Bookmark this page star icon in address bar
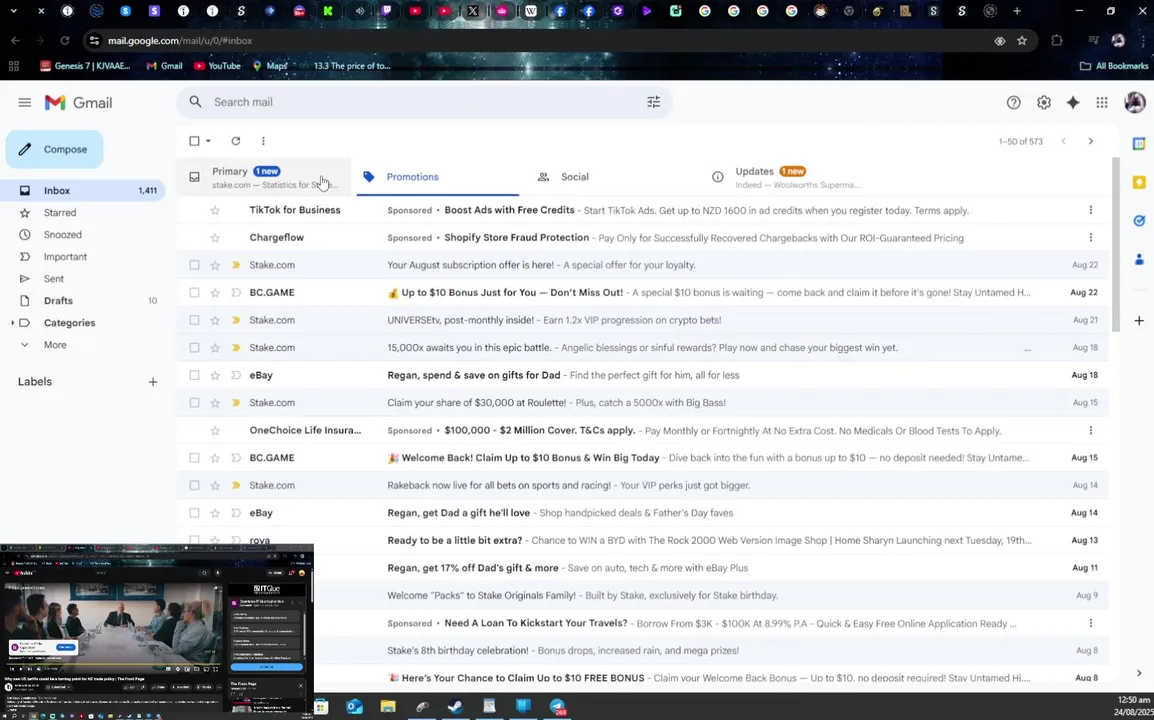 pyautogui.click(x=1022, y=41)
